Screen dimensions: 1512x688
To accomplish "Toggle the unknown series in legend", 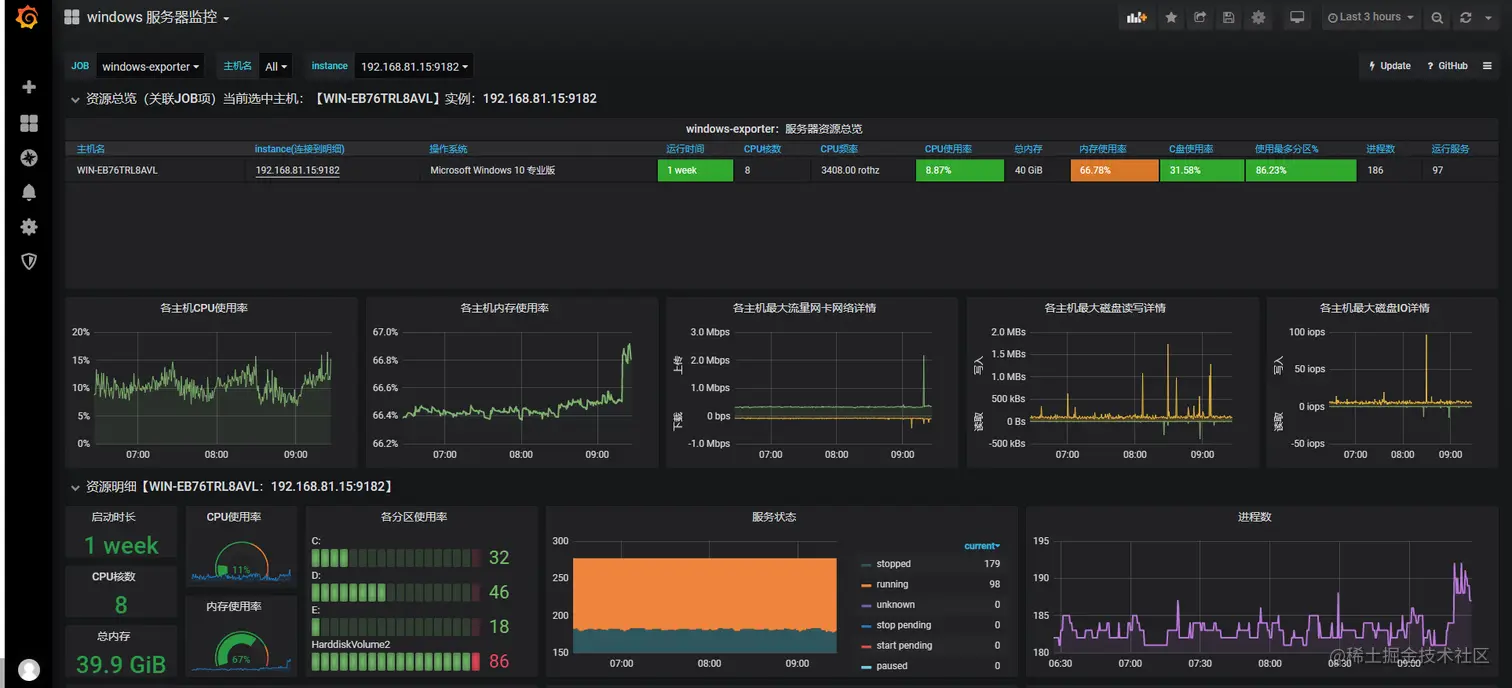I will tap(895, 604).
